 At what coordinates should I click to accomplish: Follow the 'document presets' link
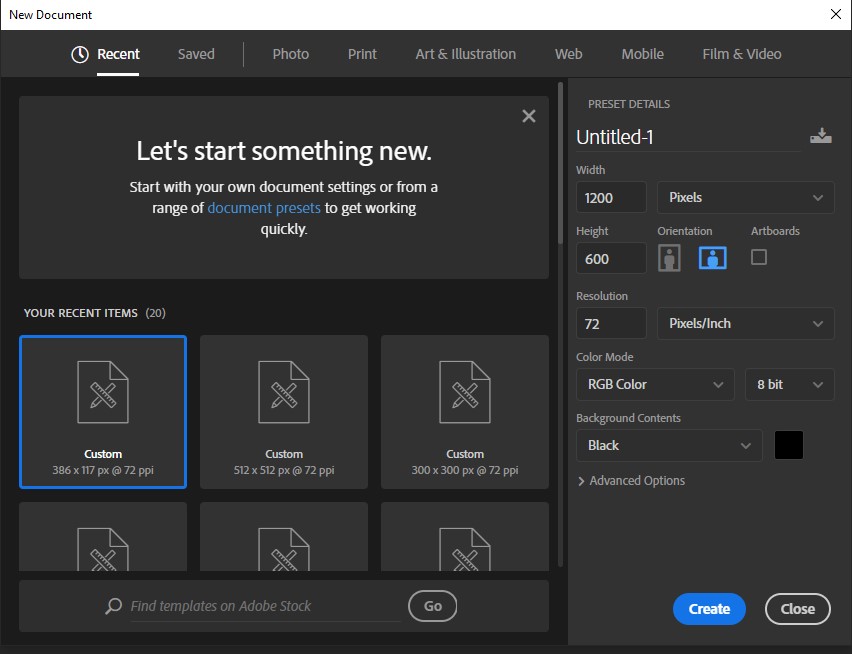pos(264,208)
